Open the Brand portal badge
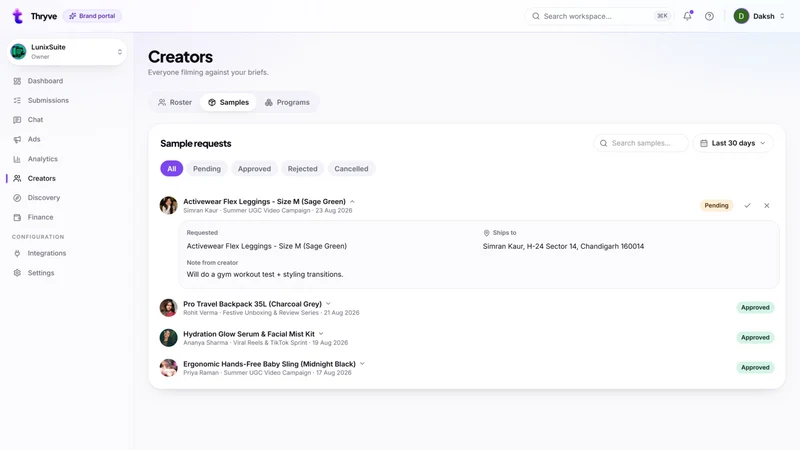Viewport: 800px width, 450px height. tap(92, 16)
